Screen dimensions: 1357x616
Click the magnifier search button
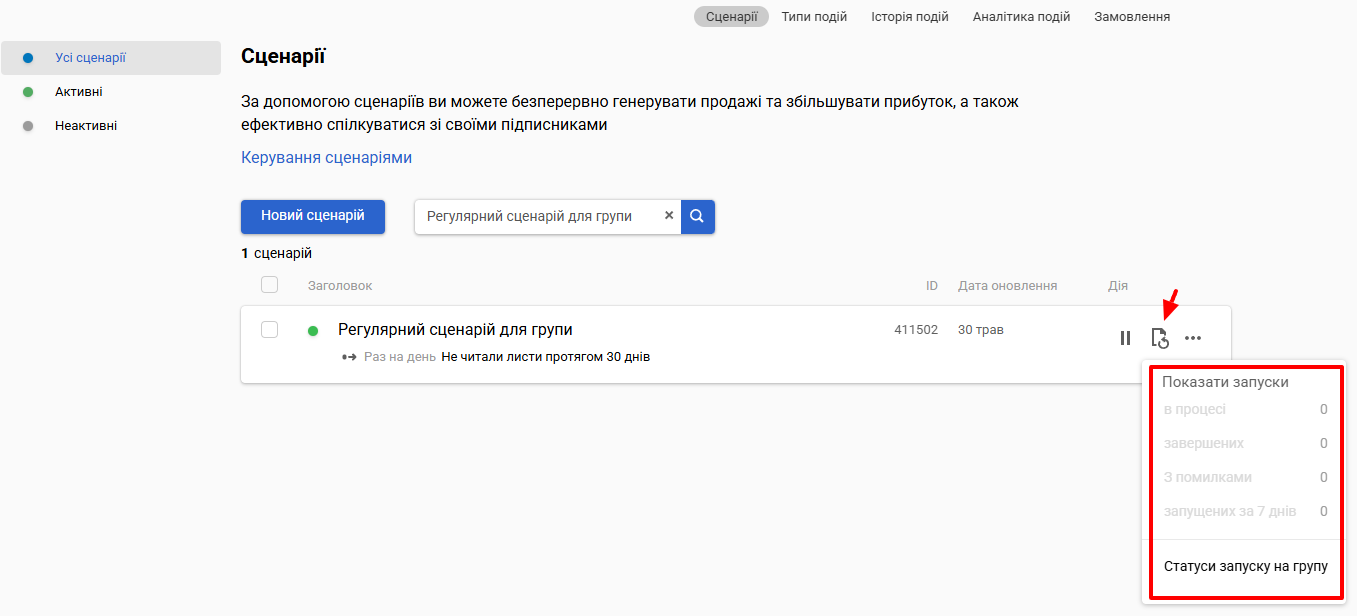tap(698, 216)
